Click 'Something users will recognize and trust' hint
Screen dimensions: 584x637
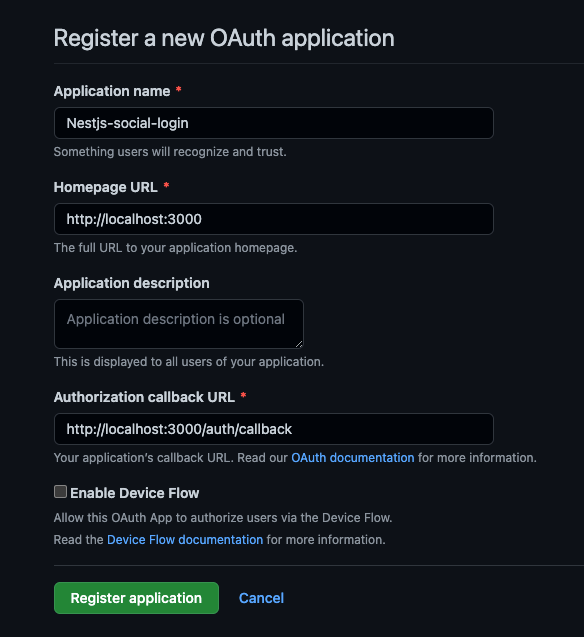coord(170,152)
